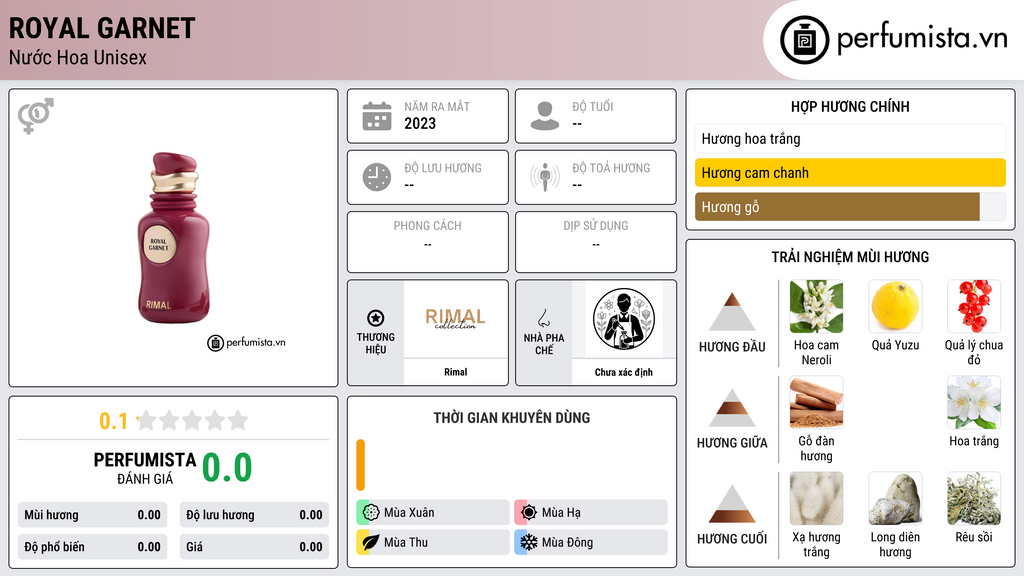Click the 2023 release year value

[420, 123]
